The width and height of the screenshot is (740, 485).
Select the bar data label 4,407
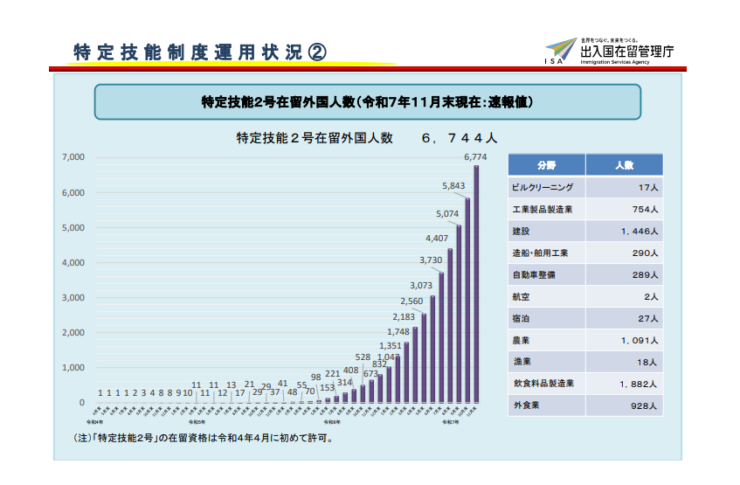(436, 238)
